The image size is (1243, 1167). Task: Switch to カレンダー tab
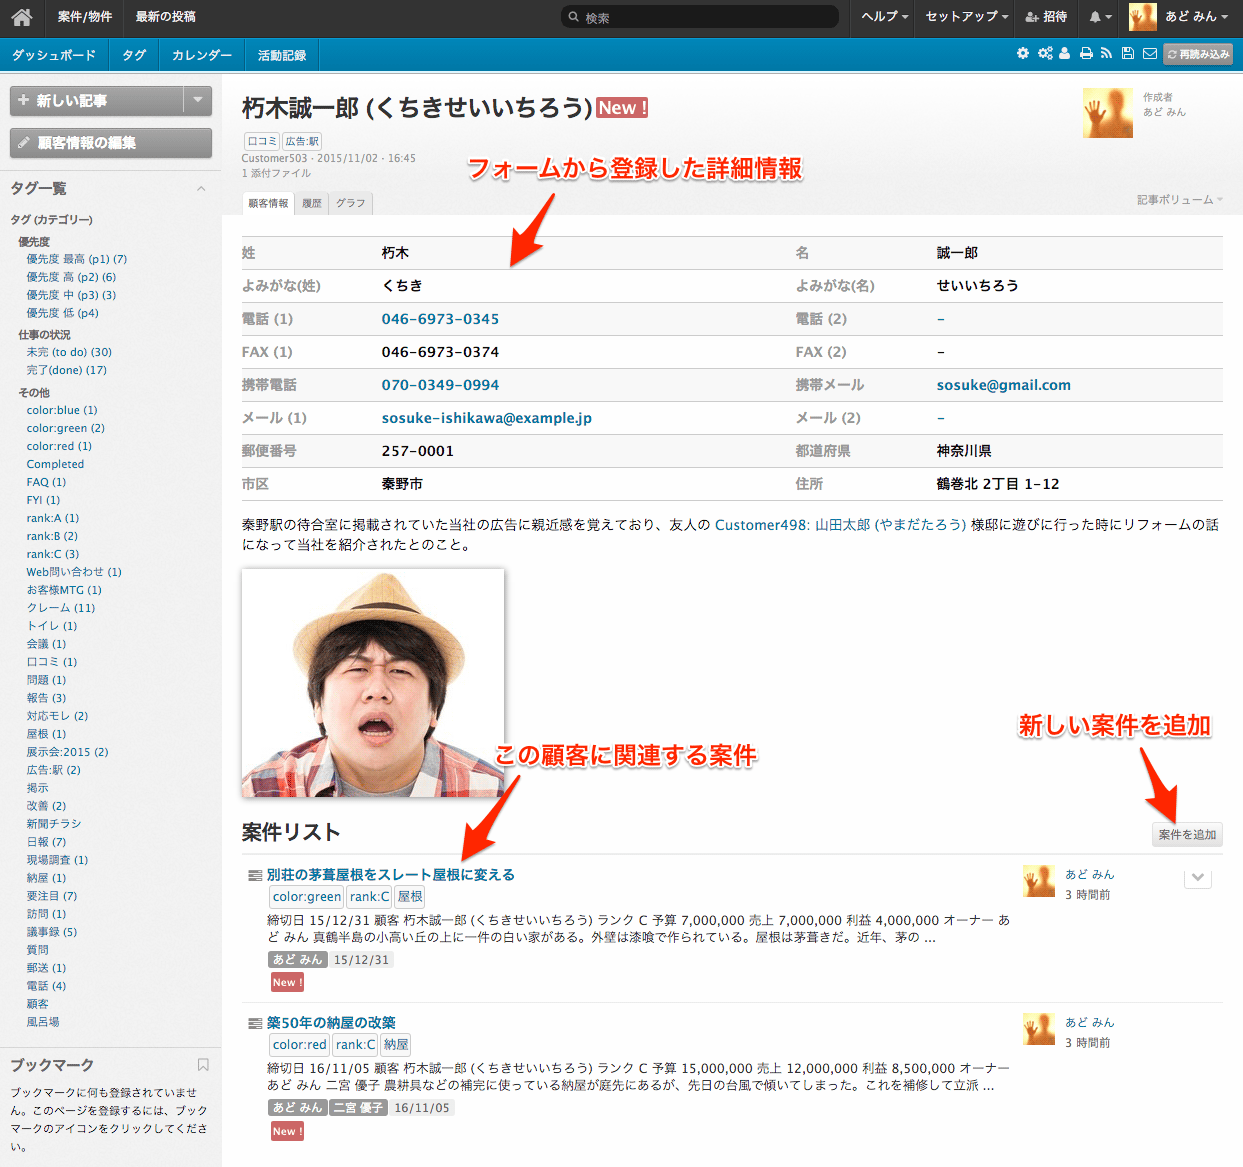202,55
